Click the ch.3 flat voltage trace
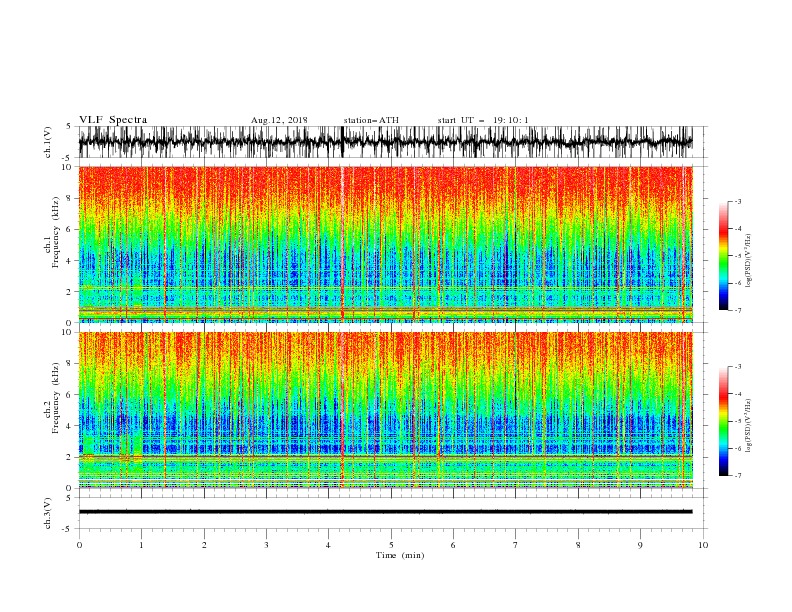The image size is (792, 612). pos(385,512)
